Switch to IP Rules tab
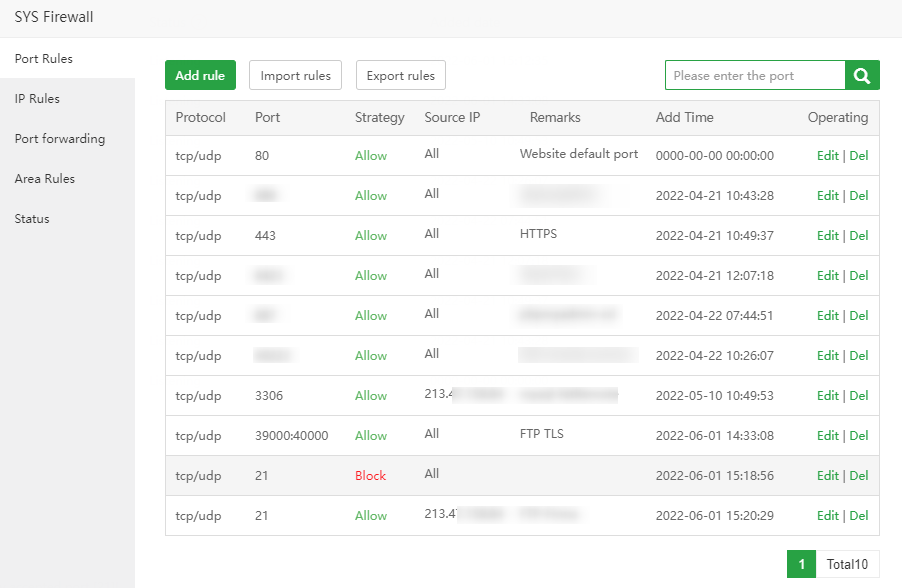The image size is (902, 588). tap(37, 99)
